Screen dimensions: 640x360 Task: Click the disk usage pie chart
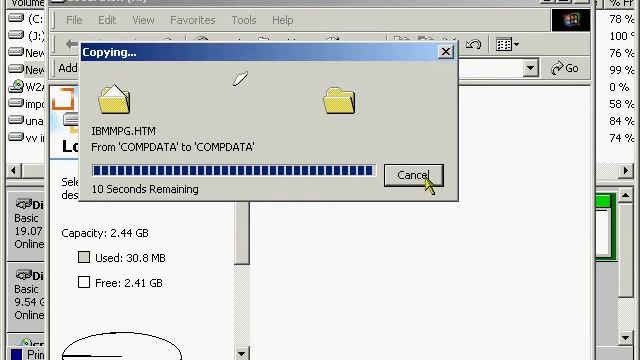coord(122,346)
